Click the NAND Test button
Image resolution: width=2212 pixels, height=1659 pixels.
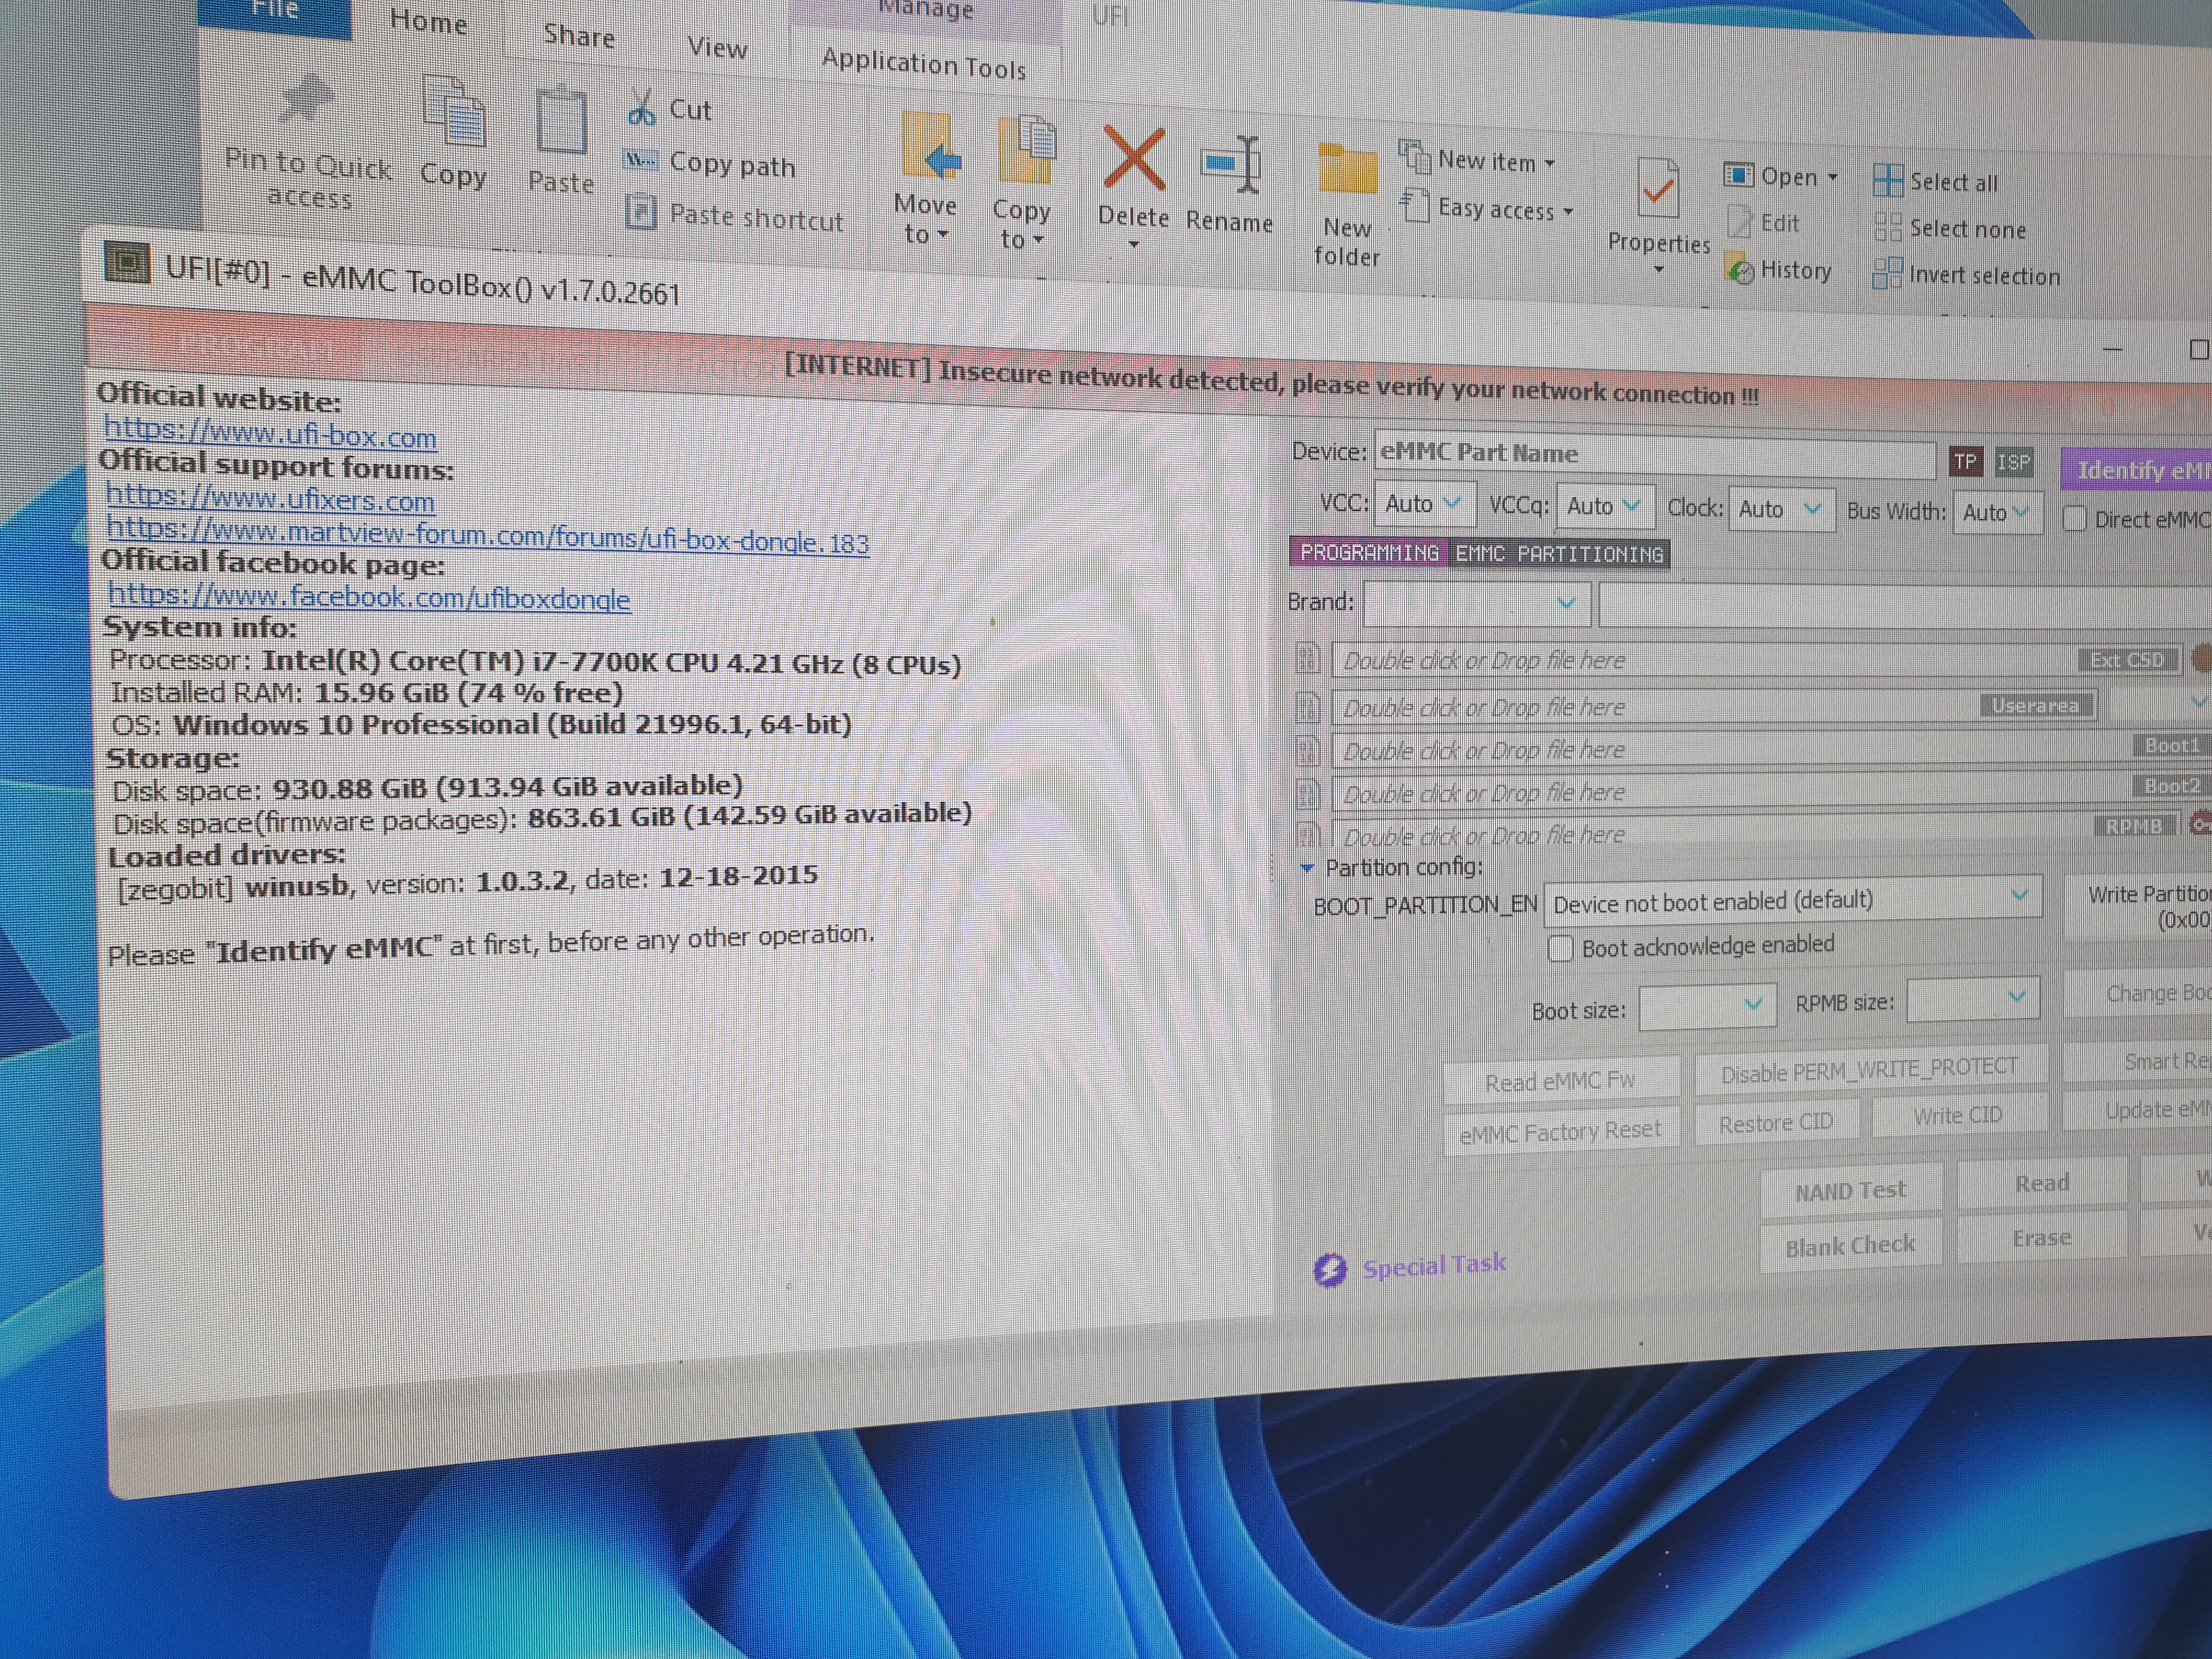[x=1850, y=1190]
